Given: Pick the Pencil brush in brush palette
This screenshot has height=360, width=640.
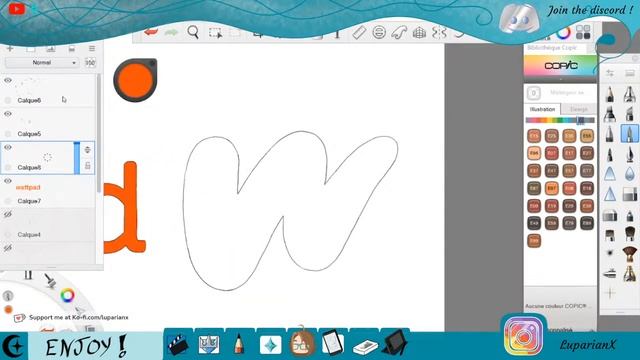Looking at the screenshot, I should (x=610, y=95).
